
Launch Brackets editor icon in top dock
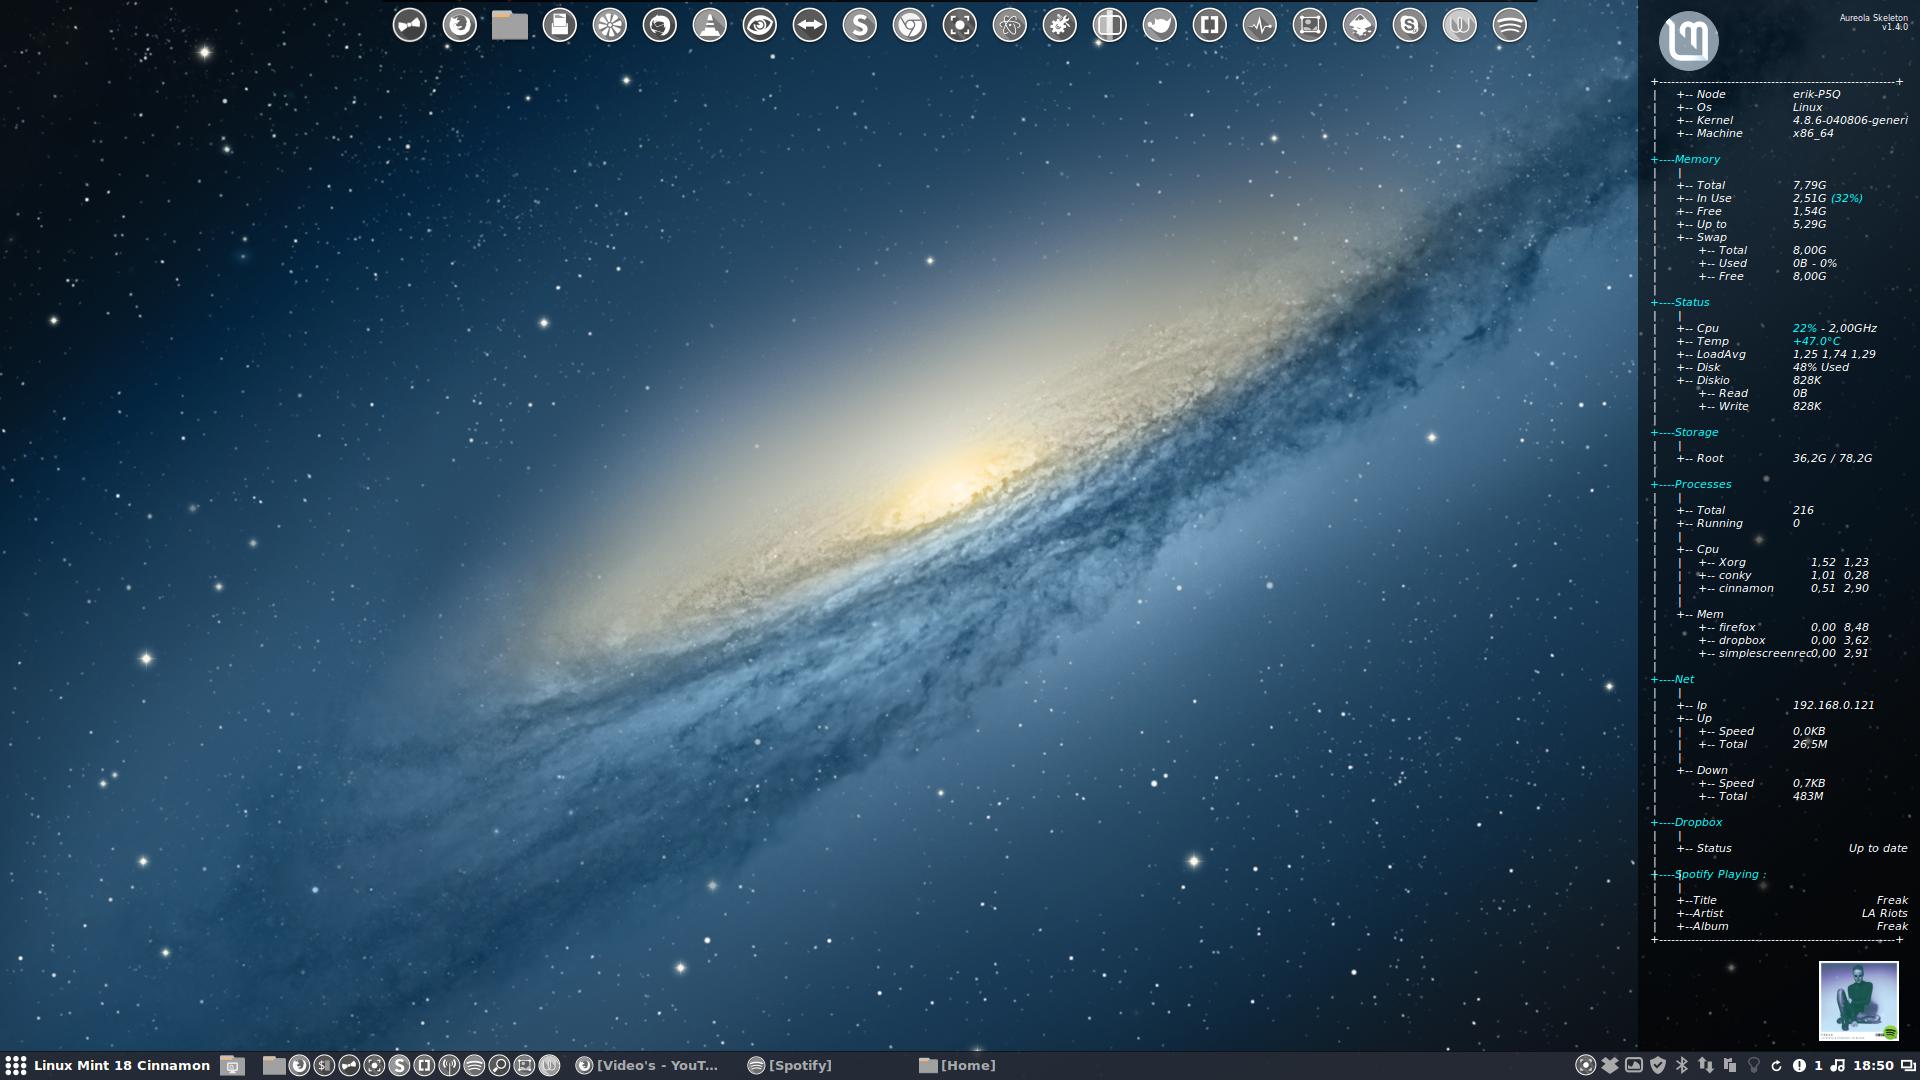coord(1210,25)
